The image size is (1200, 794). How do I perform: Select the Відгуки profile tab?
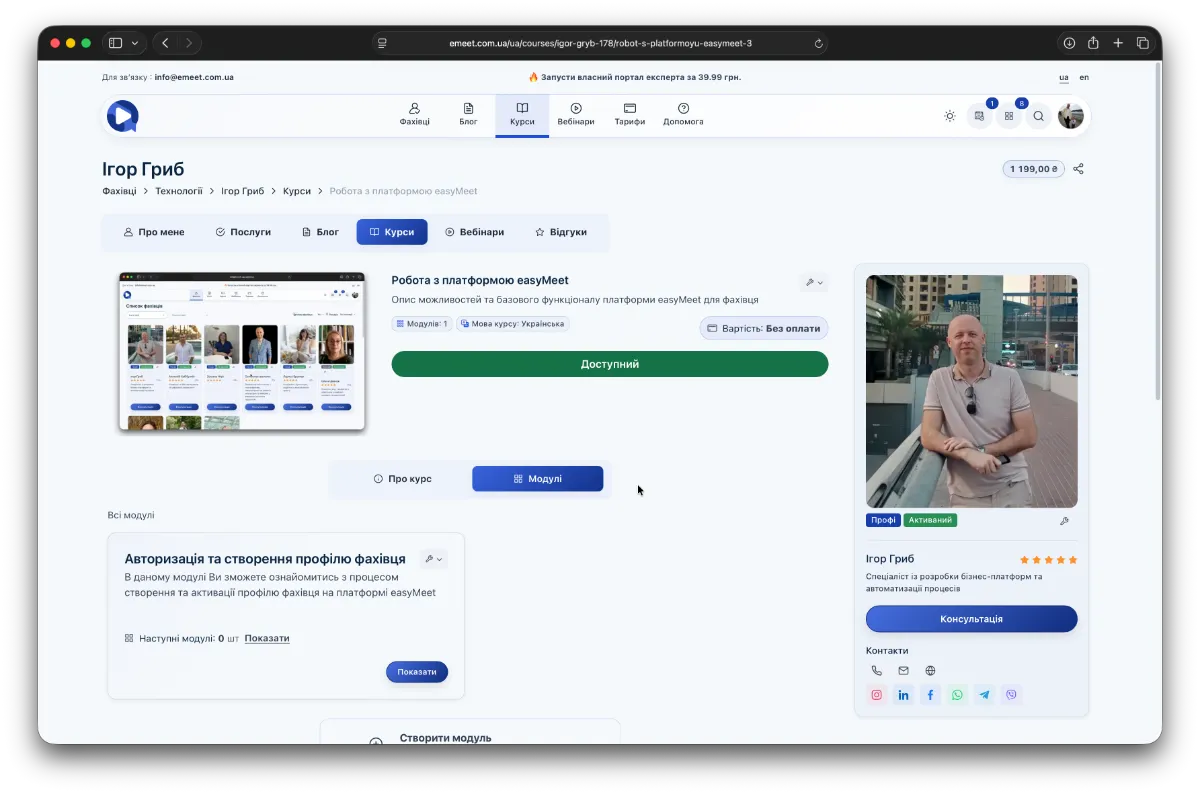[x=560, y=232]
